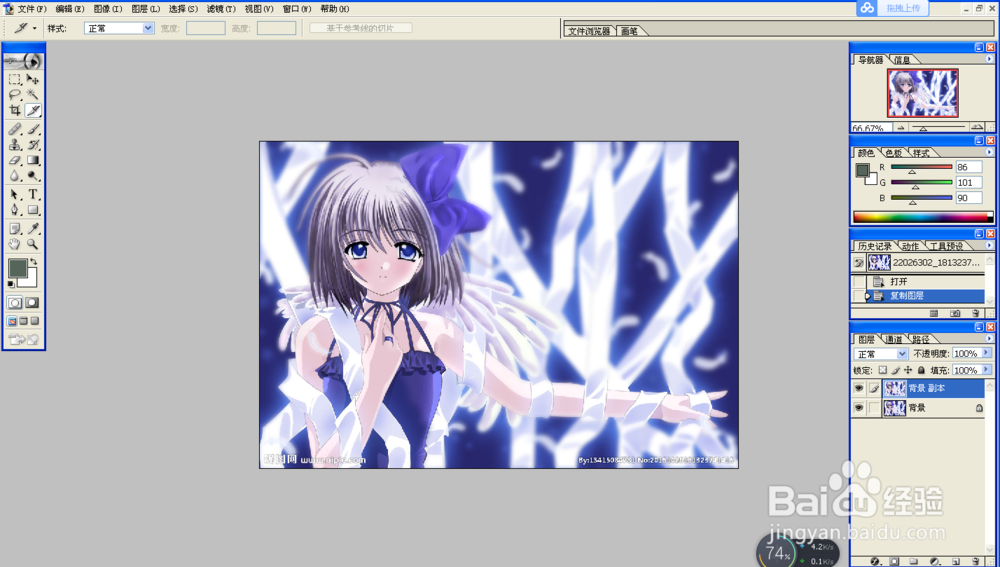Select the Rectangular Marquee tool
Viewport: 1000px width, 567px height.
coord(15,79)
